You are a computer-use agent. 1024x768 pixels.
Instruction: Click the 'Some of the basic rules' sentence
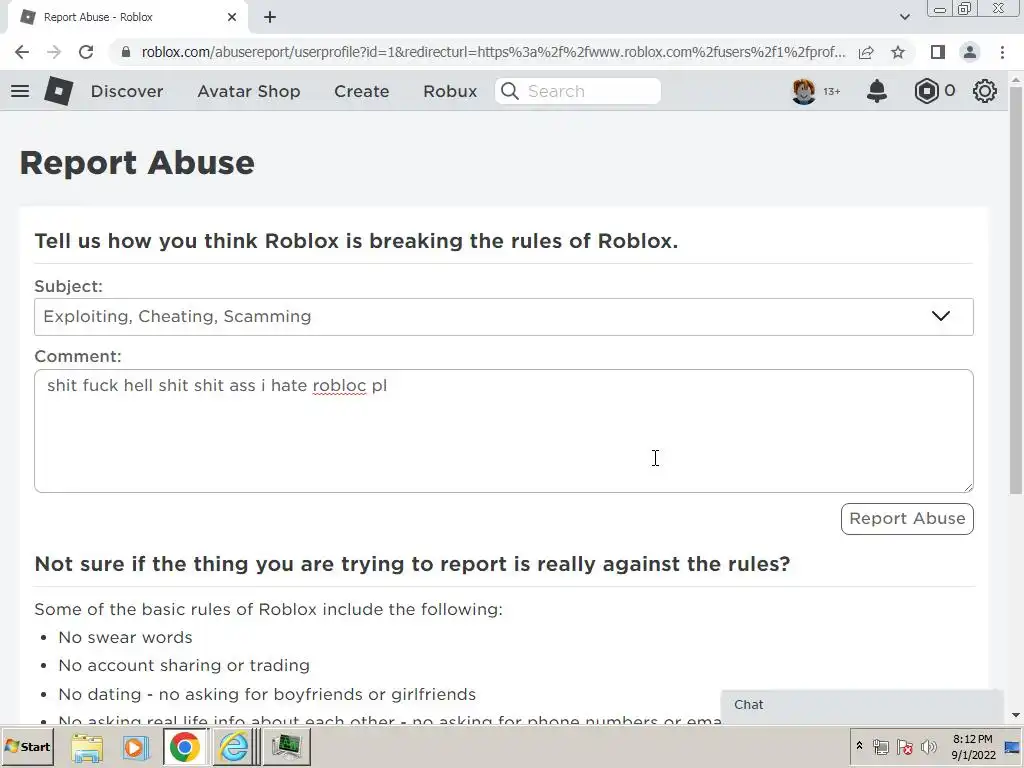pyautogui.click(x=268, y=609)
